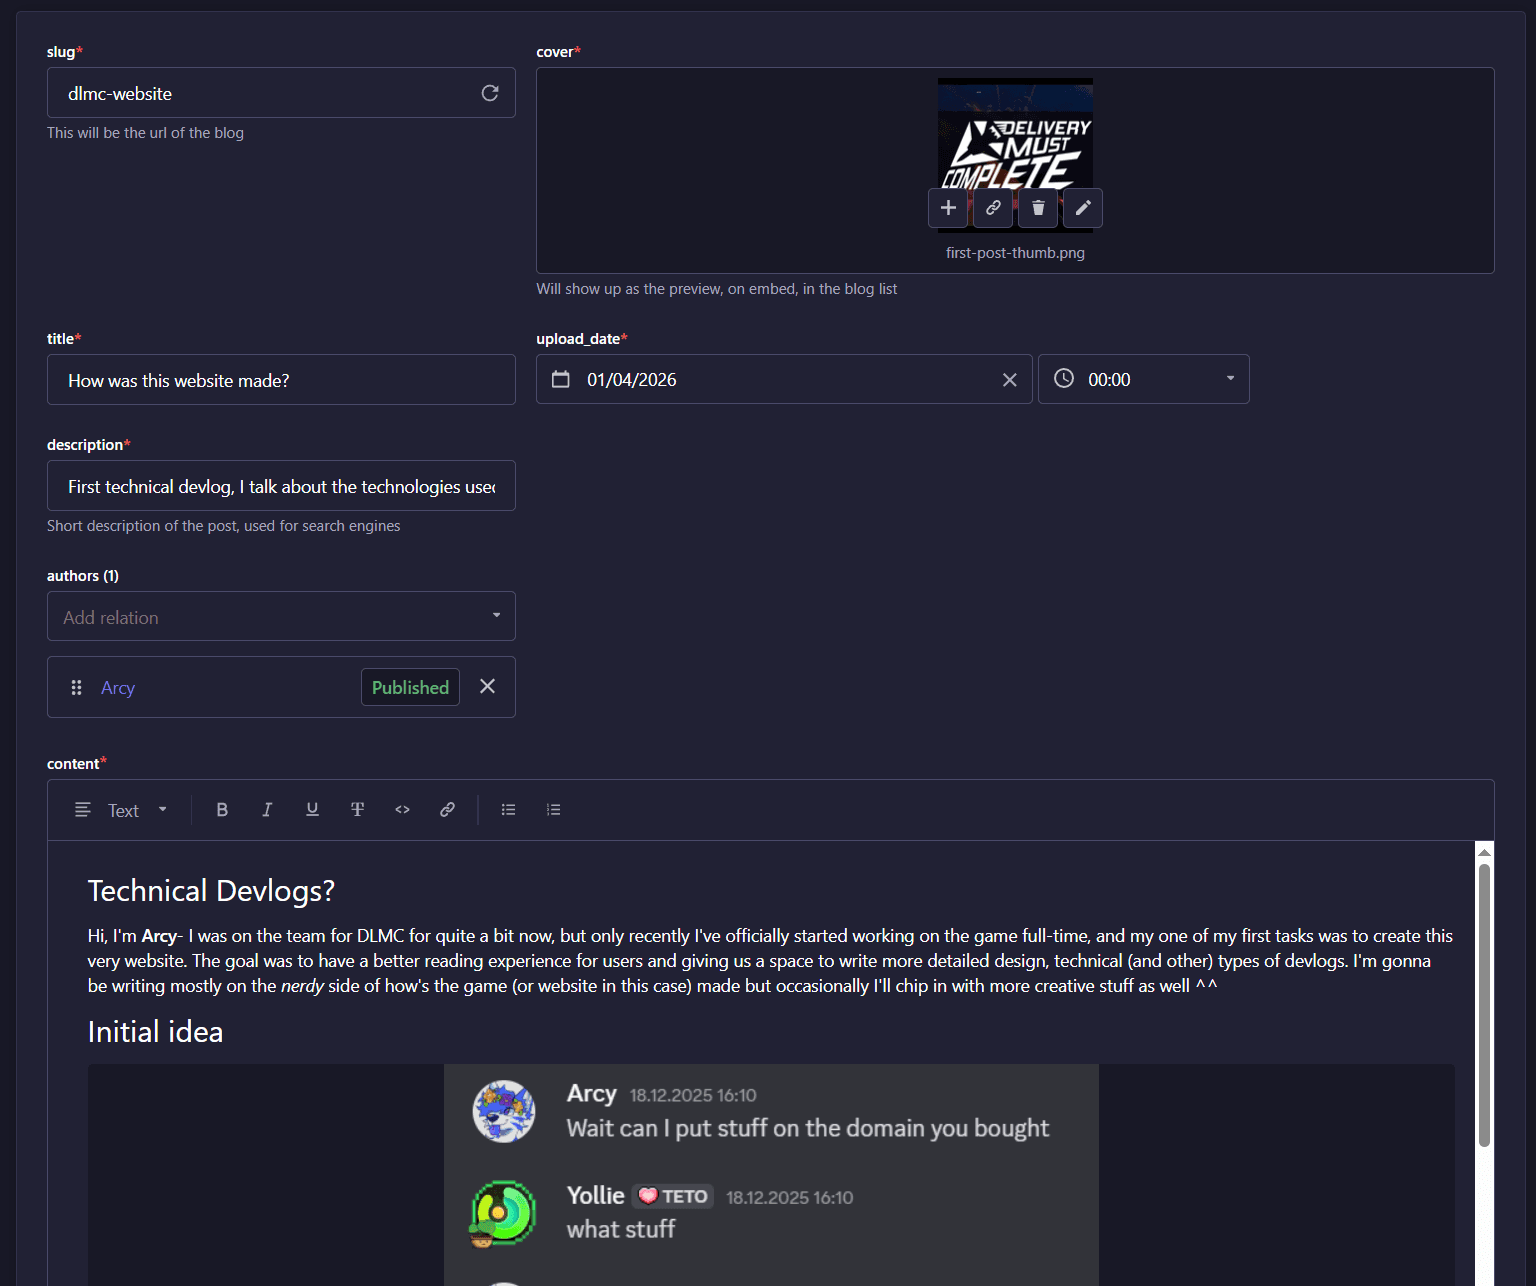Image resolution: width=1536 pixels, height=1286 pixels.
Task: Select the Arcy author link
Action: (x=117, y=687)
